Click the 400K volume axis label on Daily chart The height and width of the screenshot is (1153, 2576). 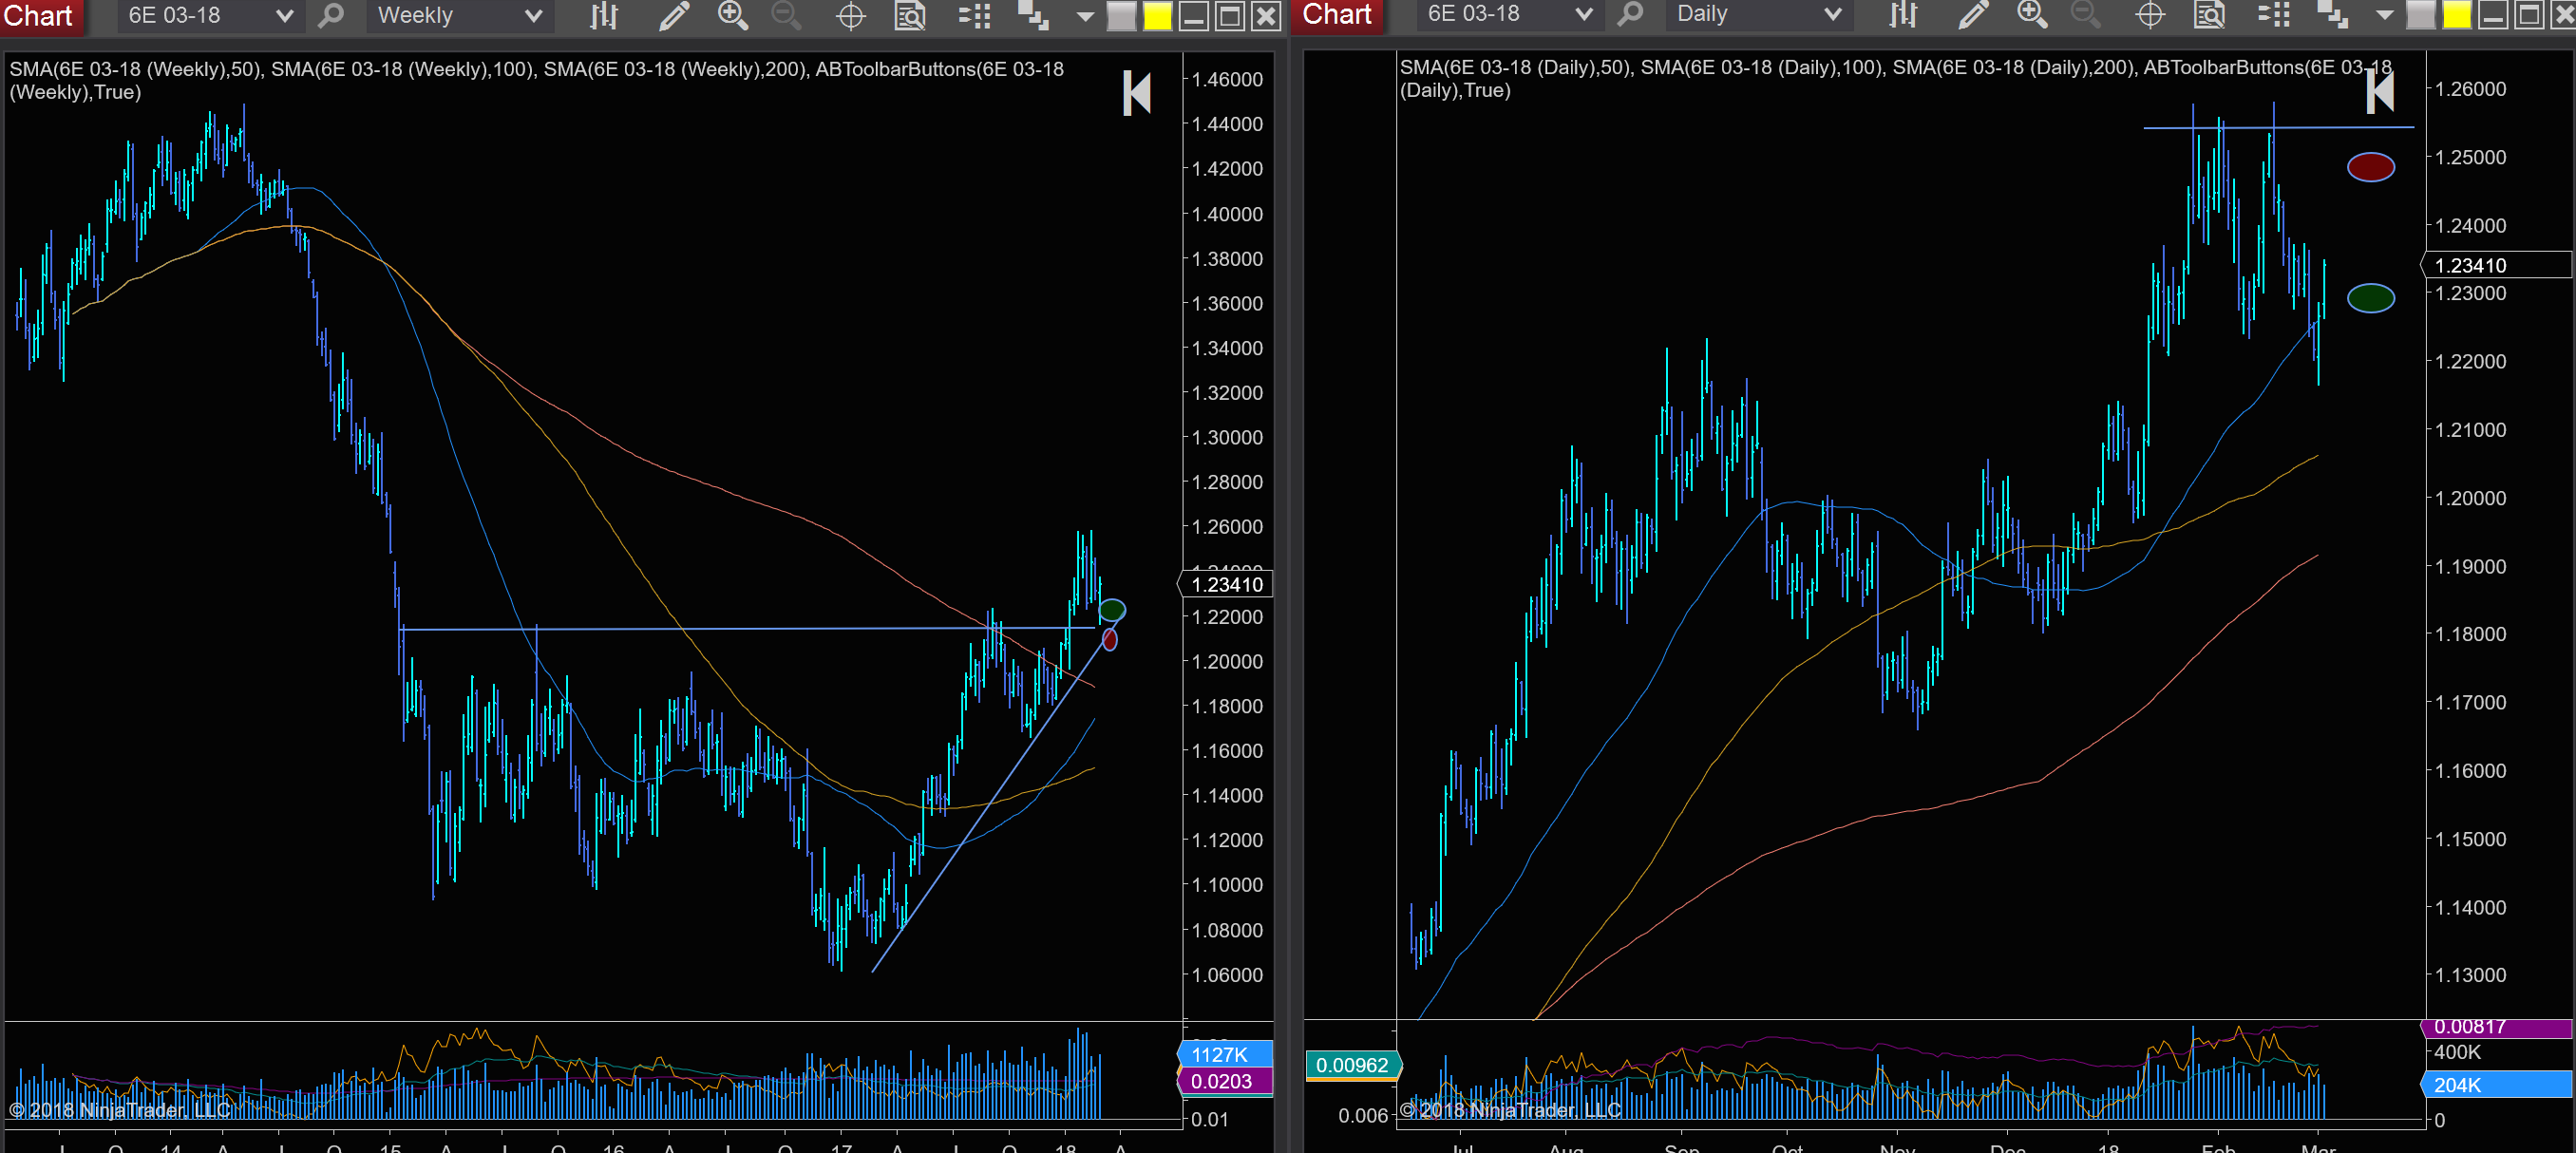tap(2457, 1052)
